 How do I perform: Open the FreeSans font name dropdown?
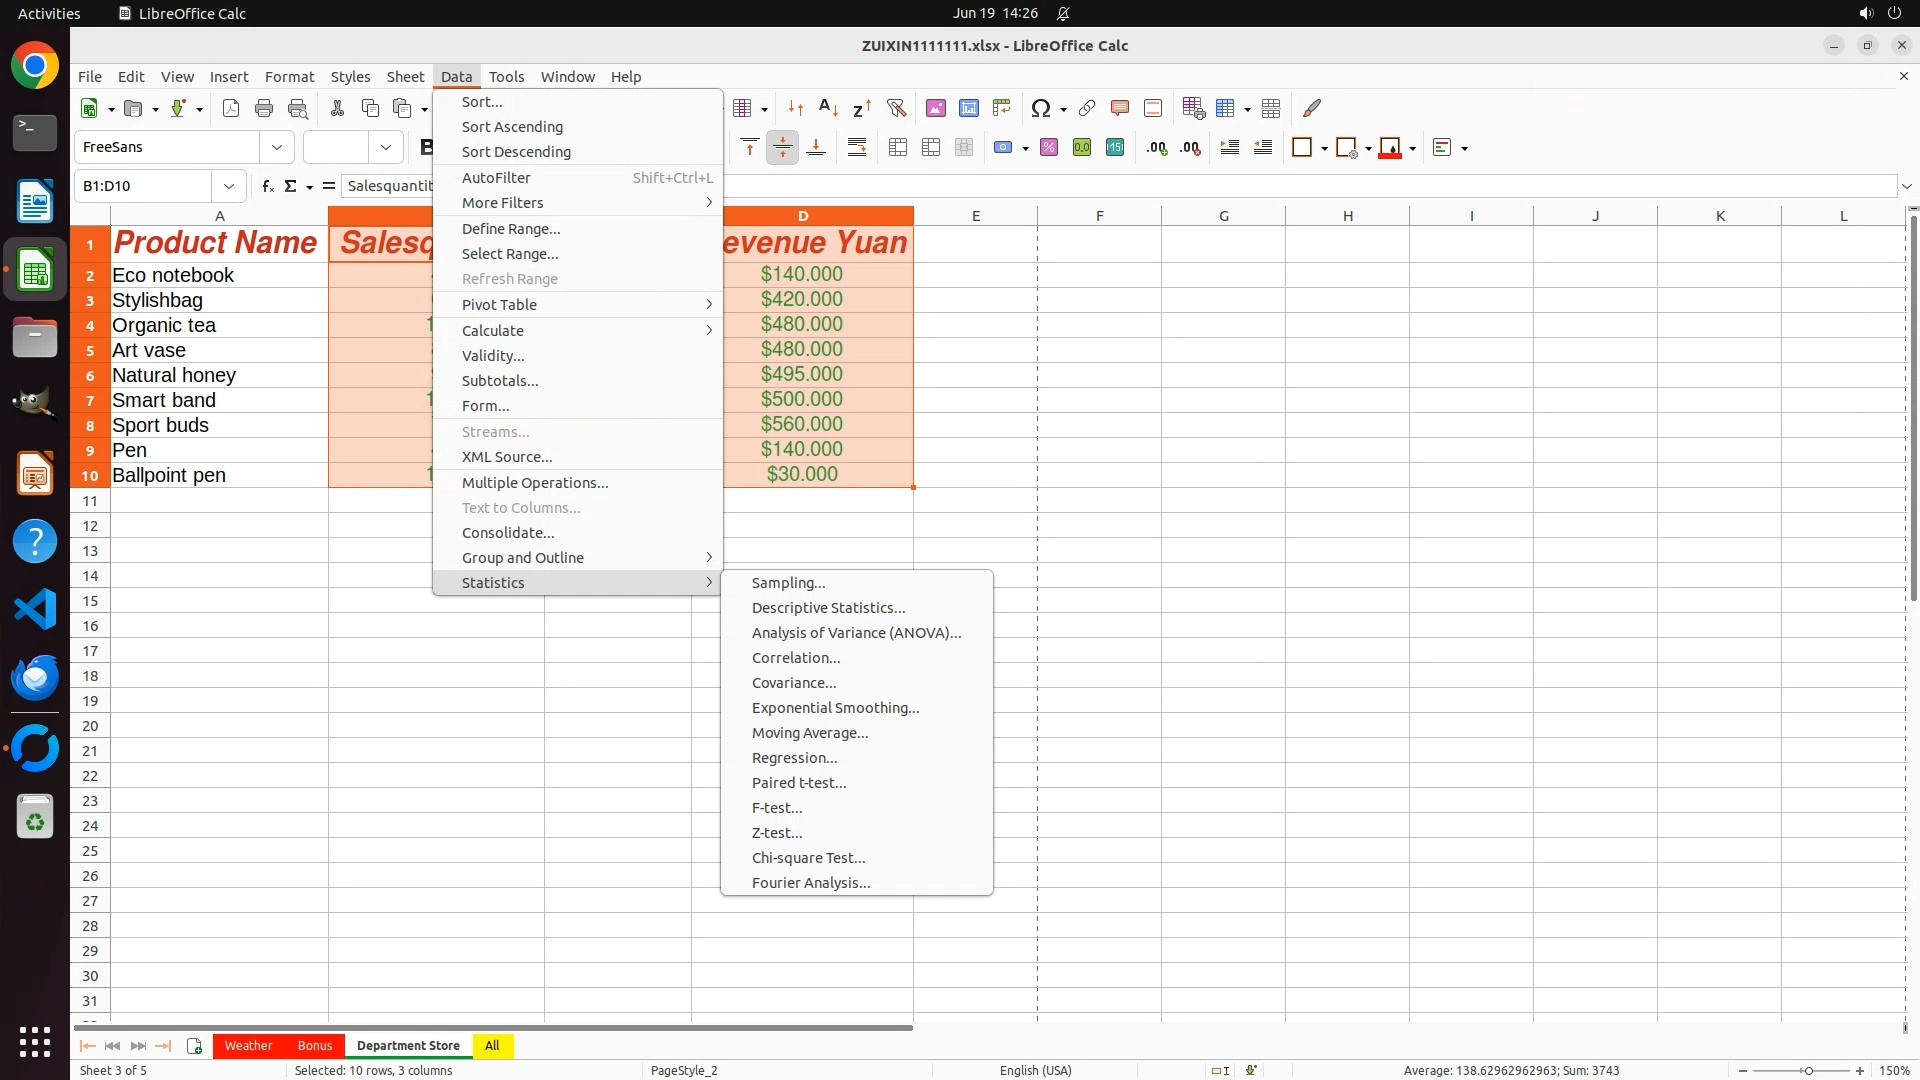277,147
